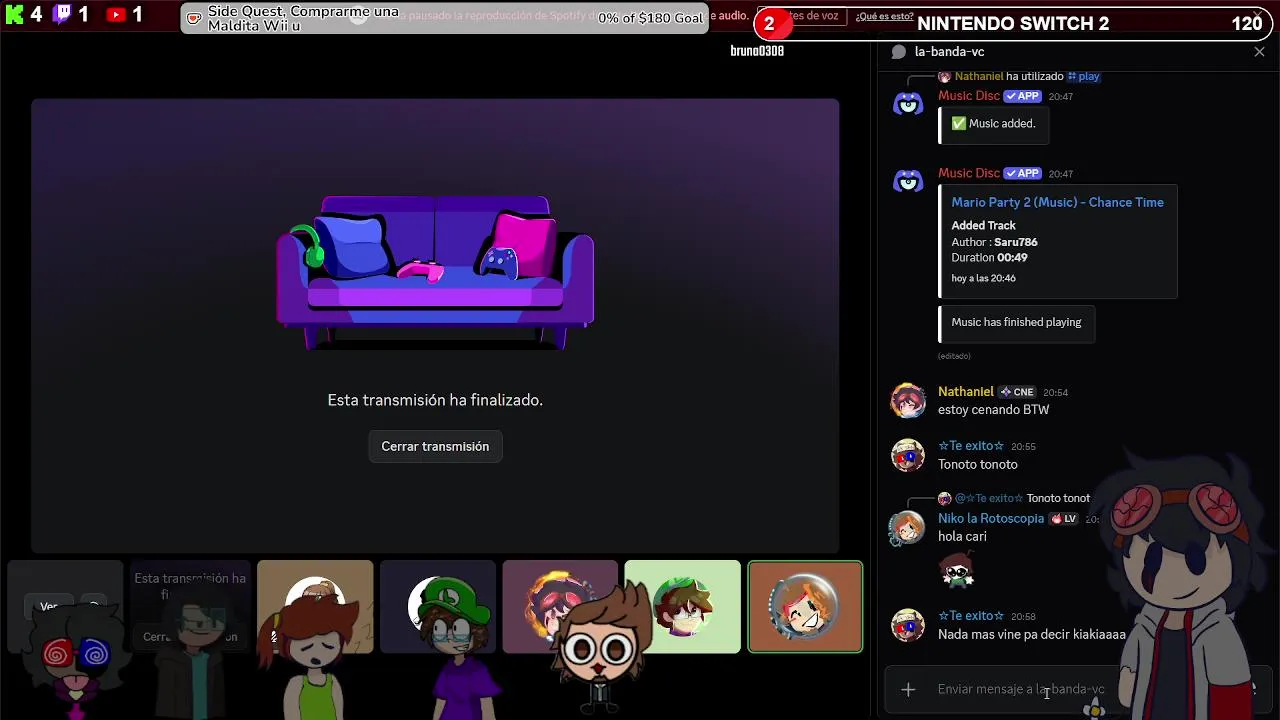Click Nathaniel's name in the 'ha utilizado' line
The width and height of the screenshot is (1280, 720).
tap(978, 76)
